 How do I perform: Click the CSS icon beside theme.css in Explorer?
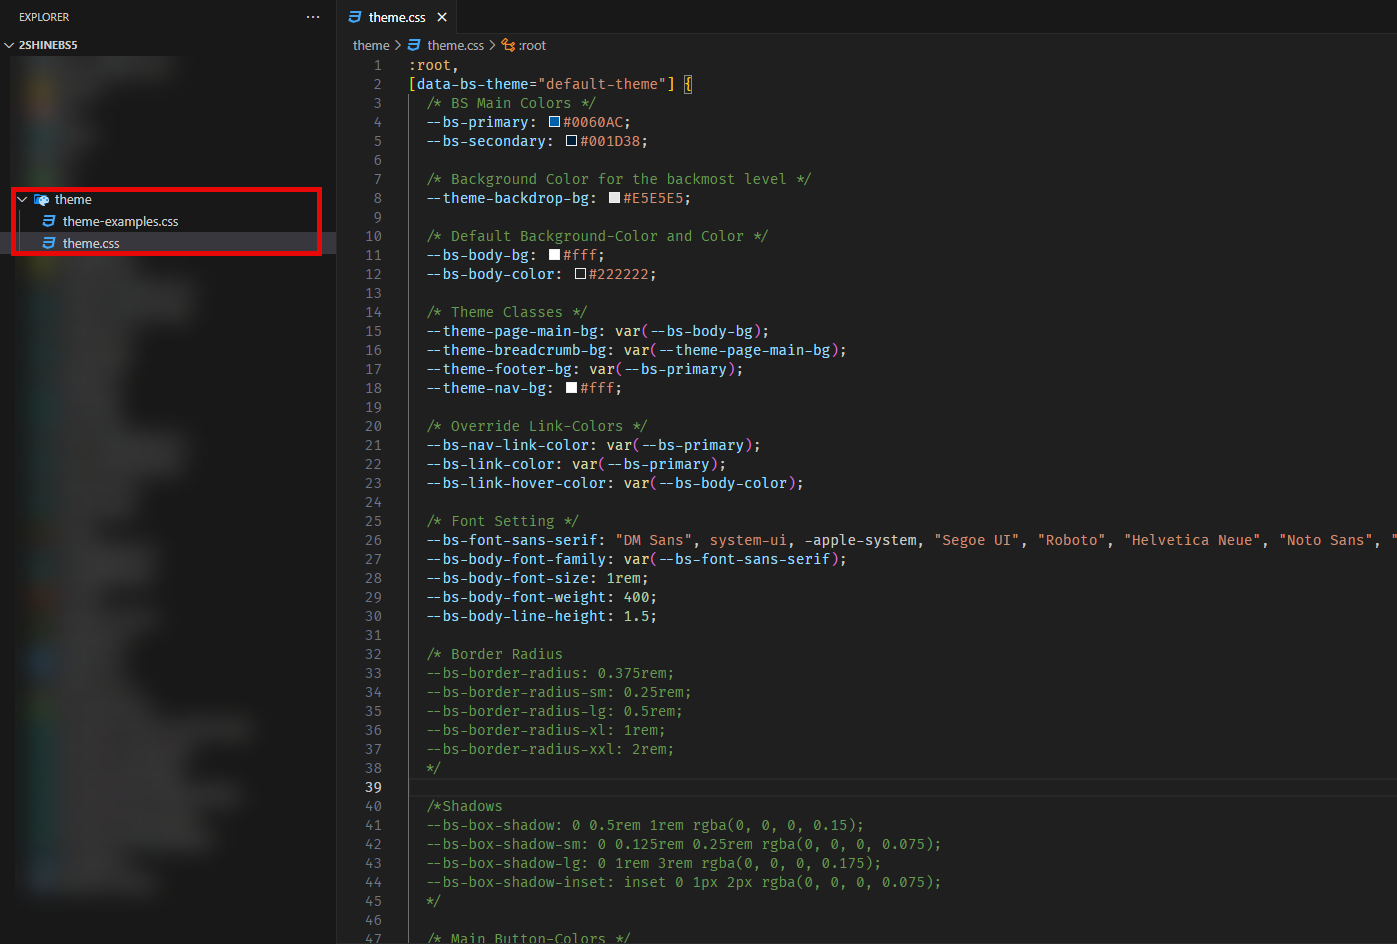click(49, 243)
